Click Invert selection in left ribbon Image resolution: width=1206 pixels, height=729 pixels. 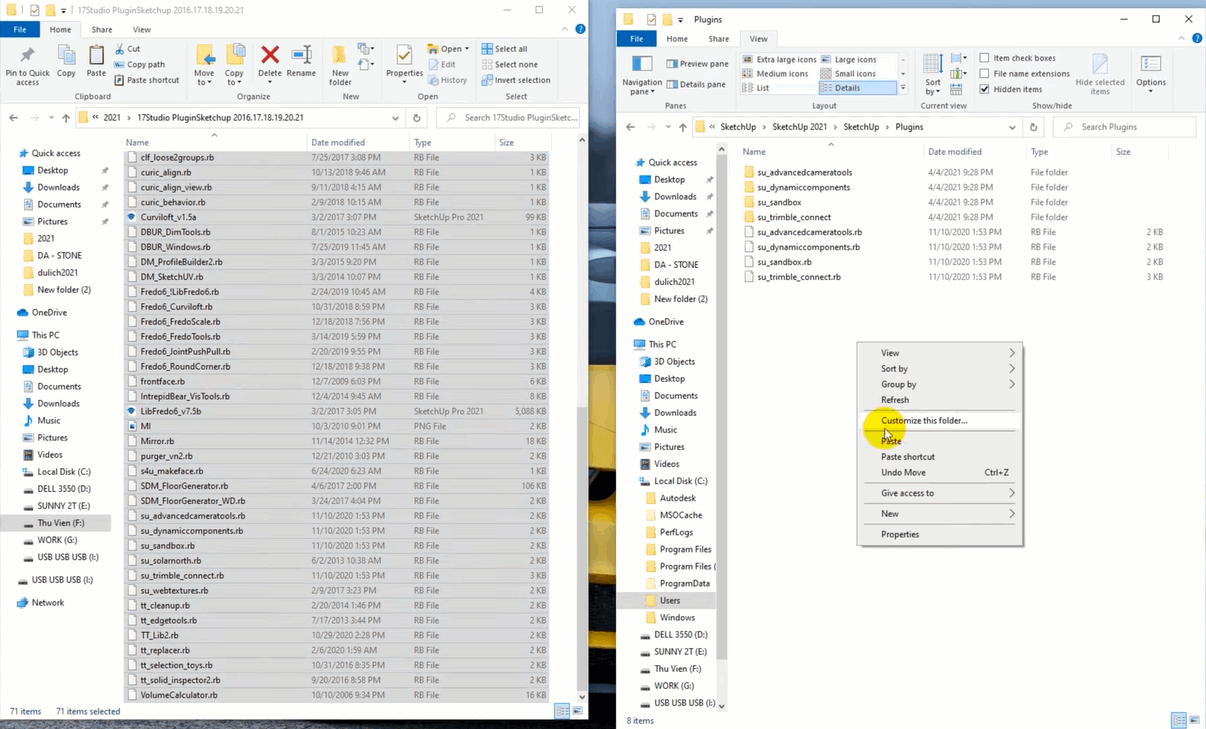tap(515, 80)
